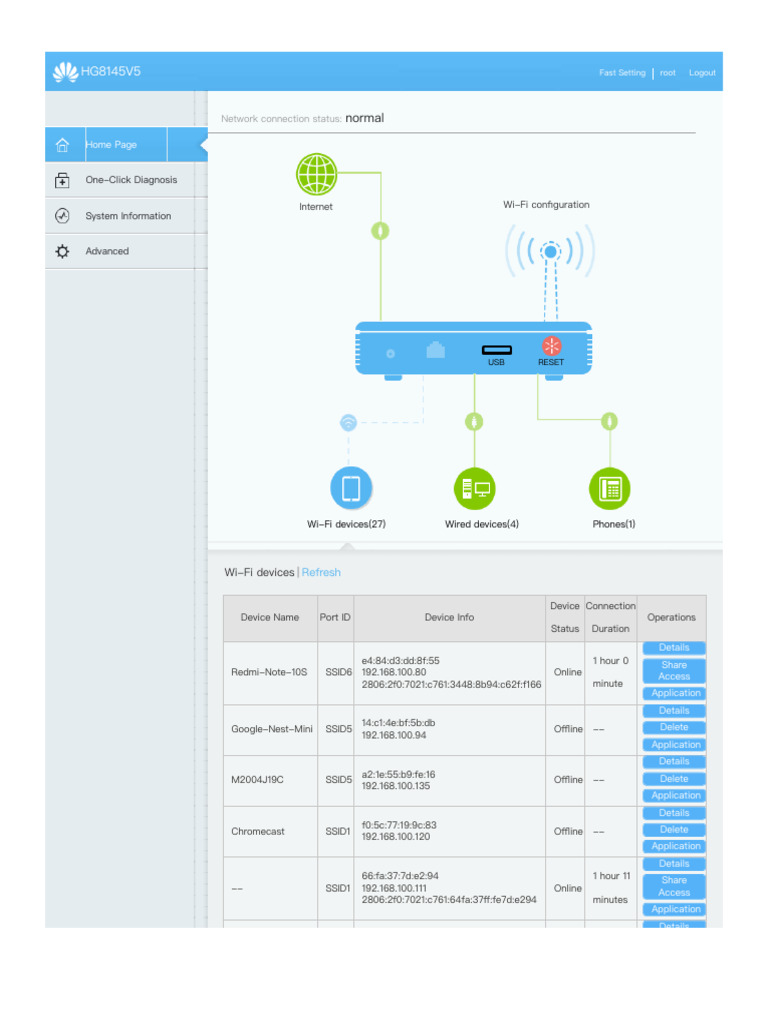This screenshot has width=768, height=1024.
Task: Delete the Google-Nest-Mini device
Action: pos(674,728)
